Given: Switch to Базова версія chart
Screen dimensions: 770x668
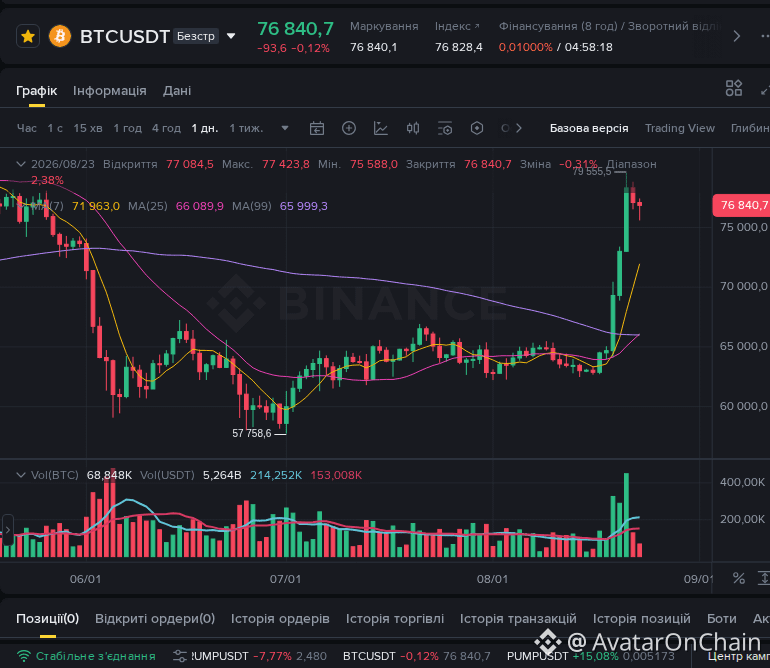Looking at the screenshot, I should (x=589, y=128).
